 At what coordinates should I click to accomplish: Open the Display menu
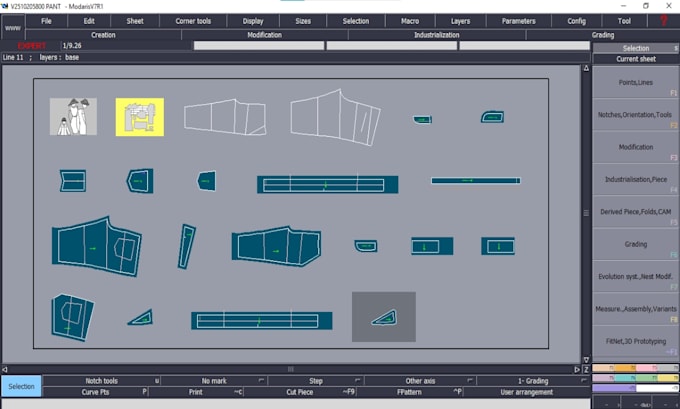253,21
